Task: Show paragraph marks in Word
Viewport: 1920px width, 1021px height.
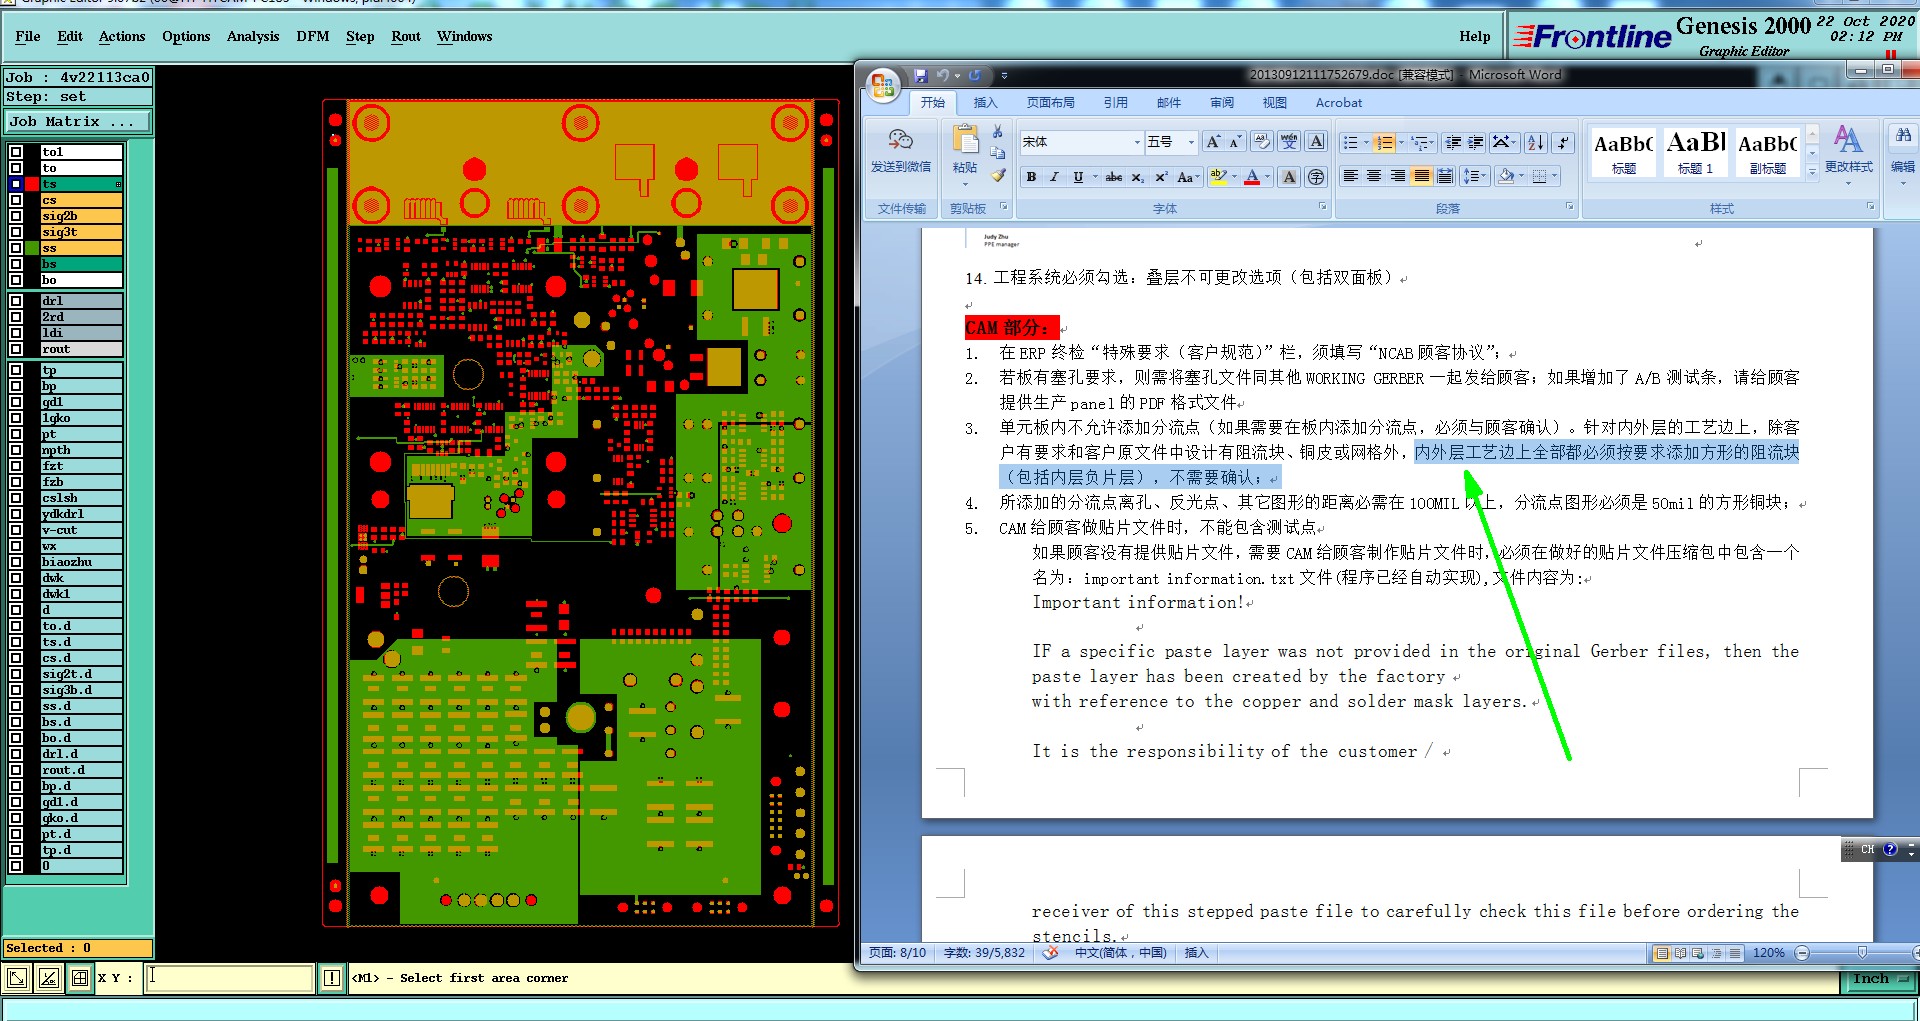Action: pyautogui.click(x=1564, y=142)
